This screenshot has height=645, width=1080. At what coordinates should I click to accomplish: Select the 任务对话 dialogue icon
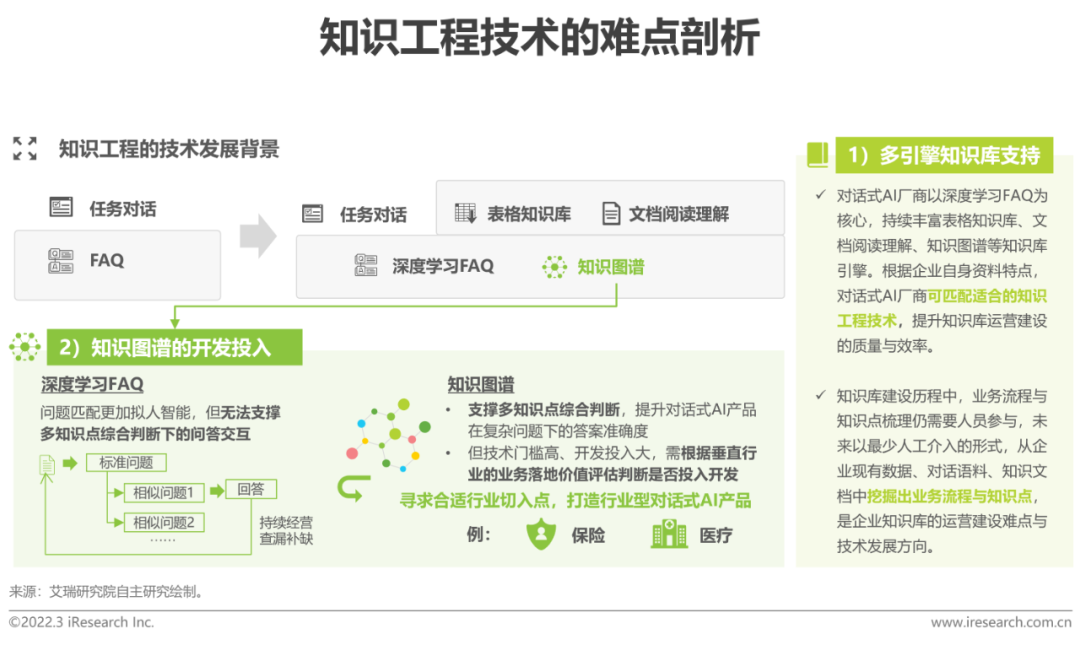(60, 207)
